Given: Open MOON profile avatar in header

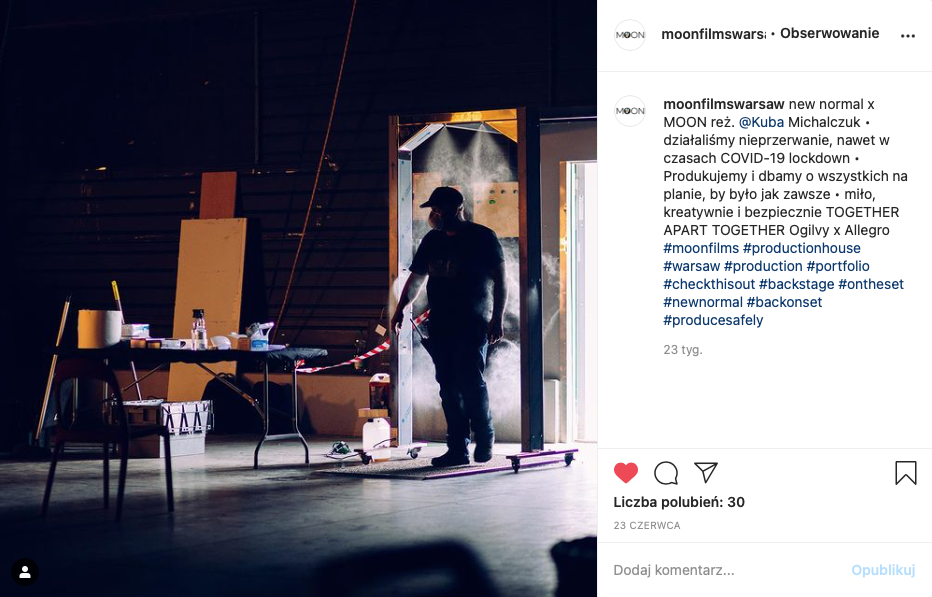Looking at the screenshot, I should coord(630,34).
